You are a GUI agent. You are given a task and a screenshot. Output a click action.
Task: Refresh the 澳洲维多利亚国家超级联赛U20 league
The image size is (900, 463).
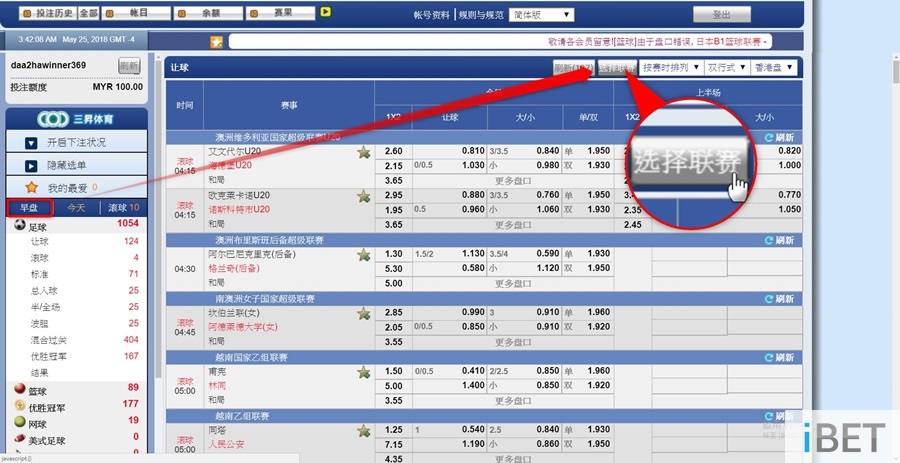(779, 137)
